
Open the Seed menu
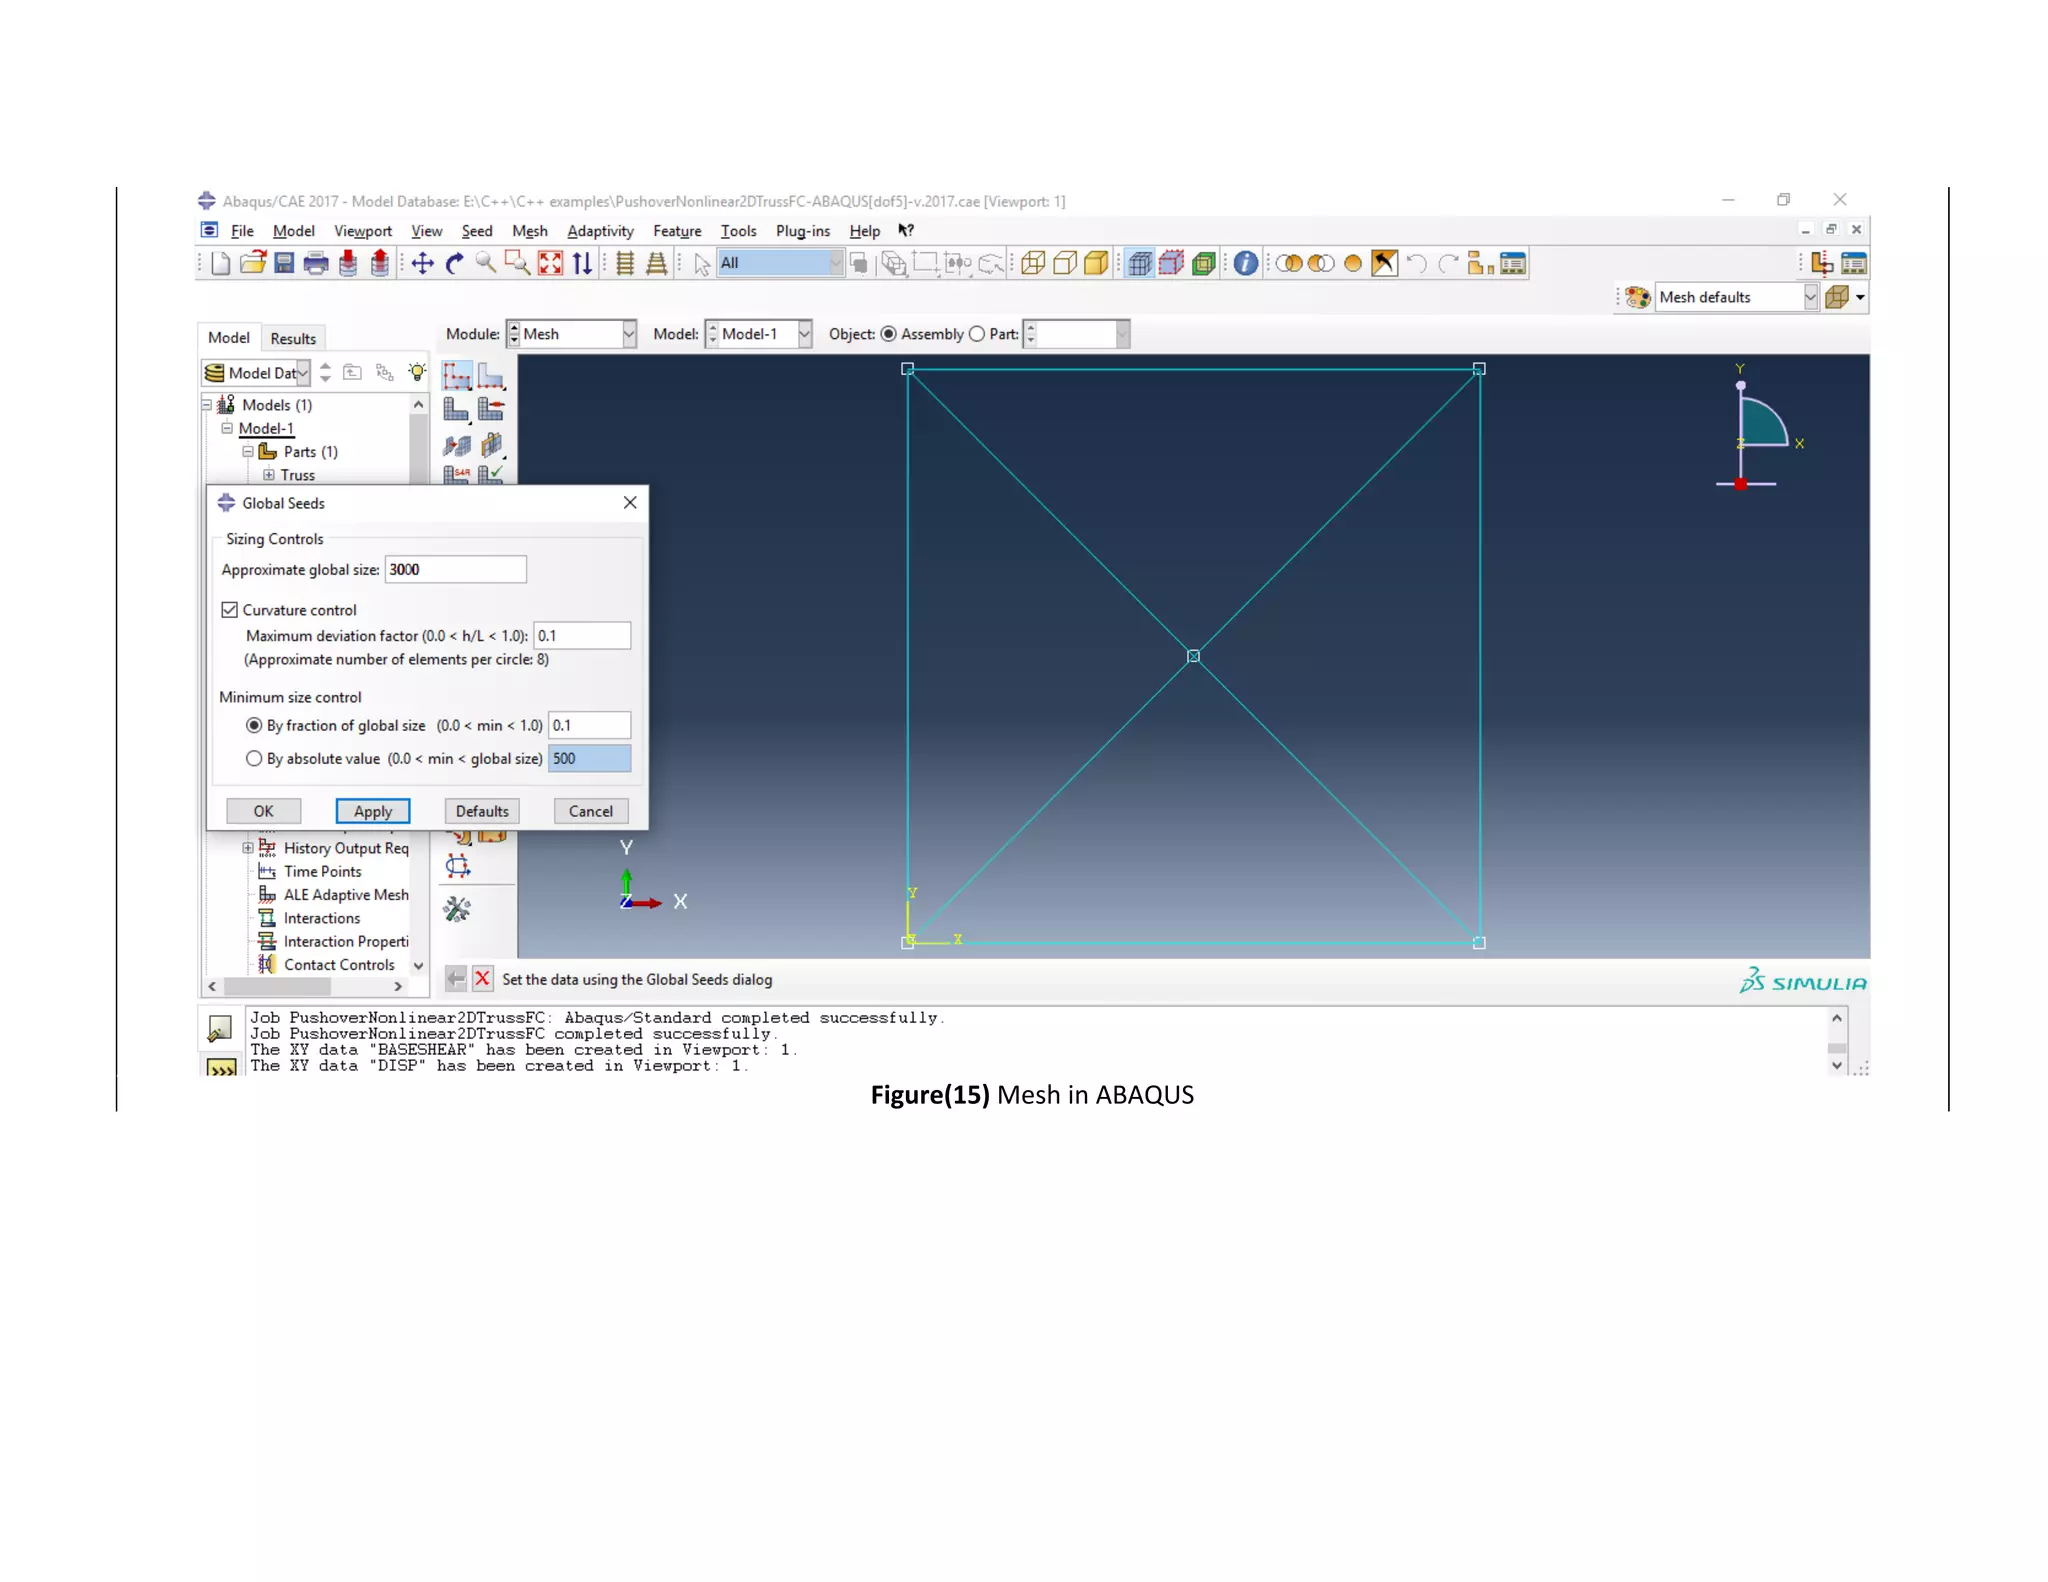click(x=477, y=231)
